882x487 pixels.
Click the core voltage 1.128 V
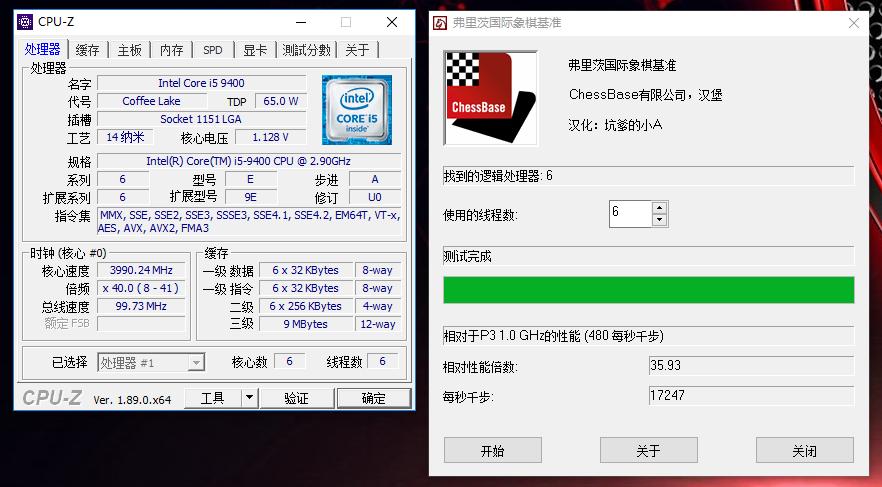point(271,137)
